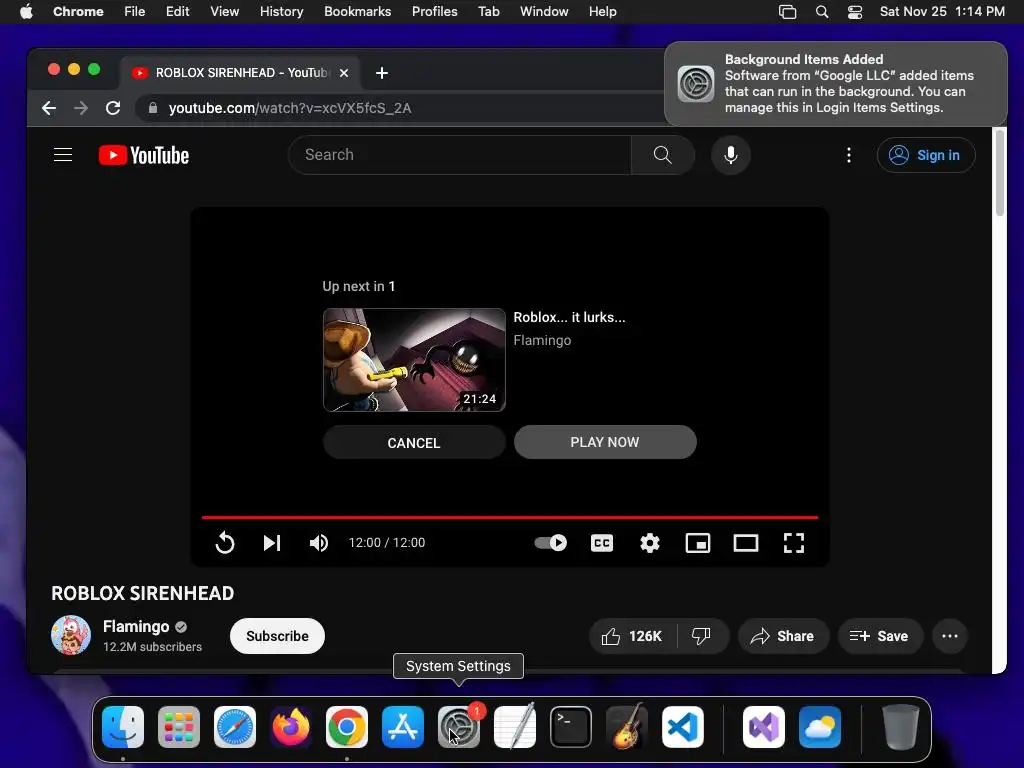Screen dimensions: 1024x768
Task: Open Finder from the Dock
Action: tap(123, 727)
